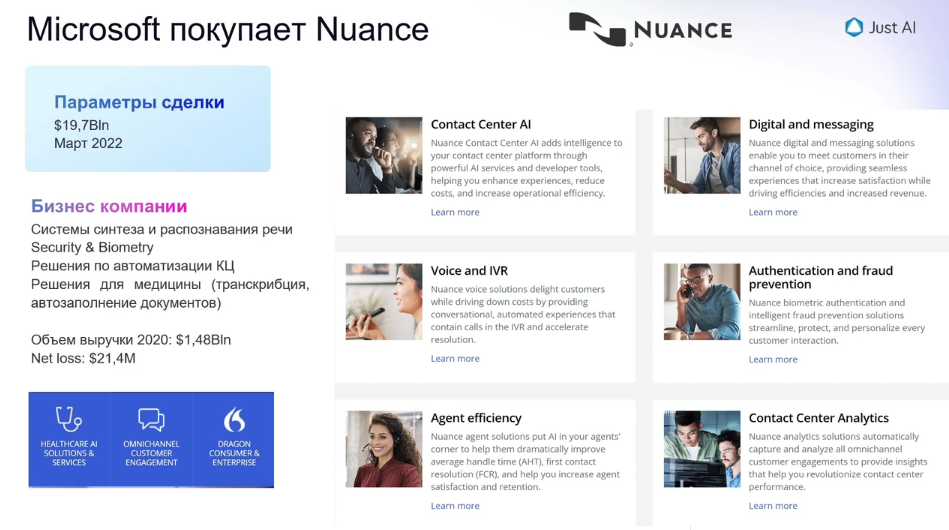Click the $19,7Bln deal value

[82, 125]
